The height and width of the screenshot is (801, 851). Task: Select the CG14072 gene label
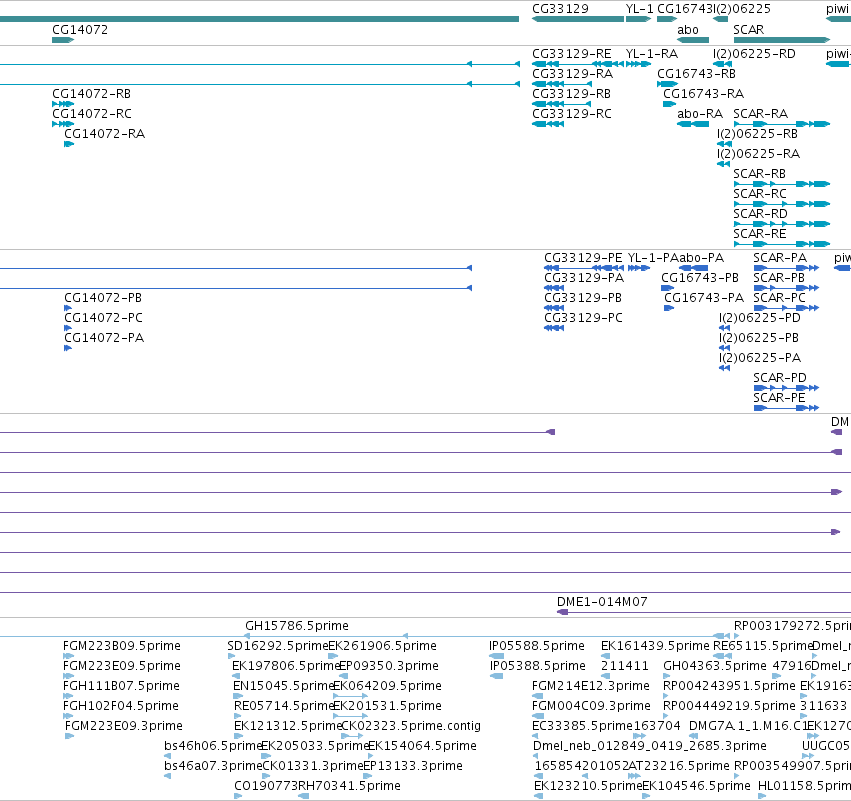point(80,29)
